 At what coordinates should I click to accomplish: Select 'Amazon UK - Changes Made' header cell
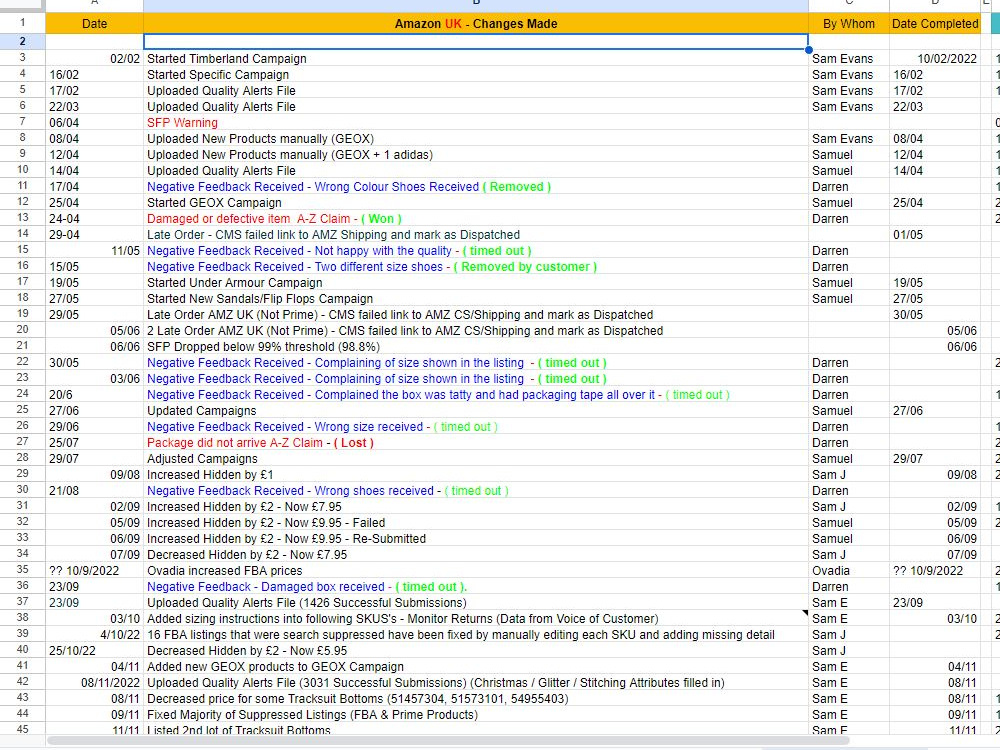476,24
